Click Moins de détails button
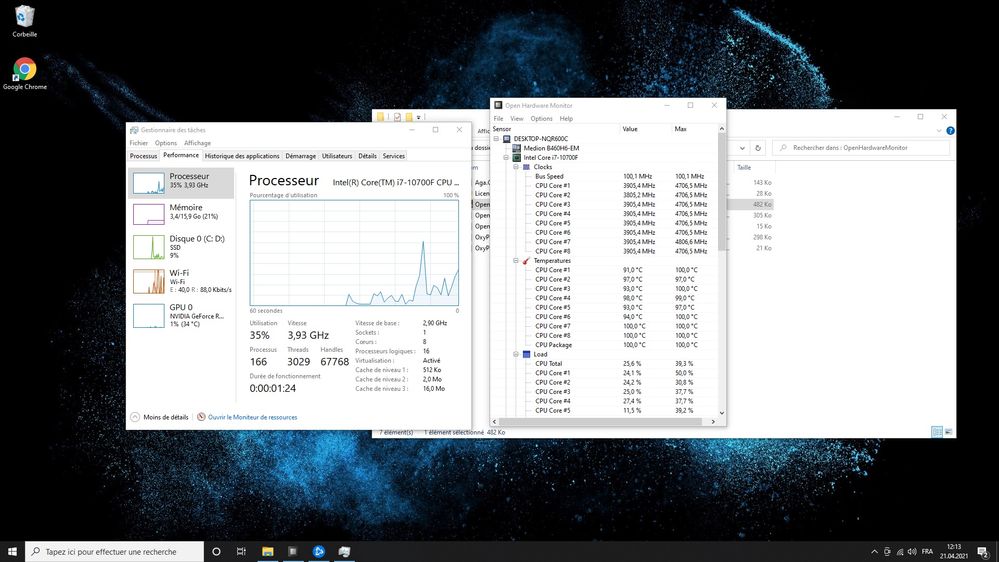Screen dimensions: 999x562 click(159, 417)
